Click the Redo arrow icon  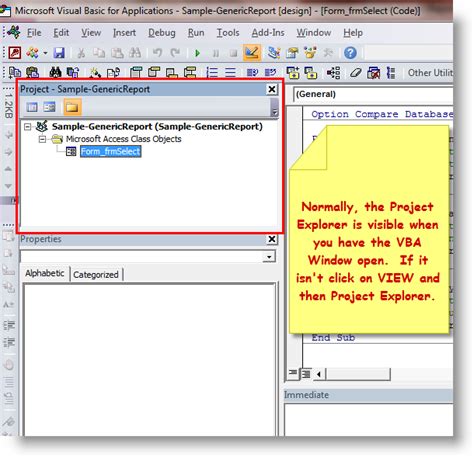(175, 53)
